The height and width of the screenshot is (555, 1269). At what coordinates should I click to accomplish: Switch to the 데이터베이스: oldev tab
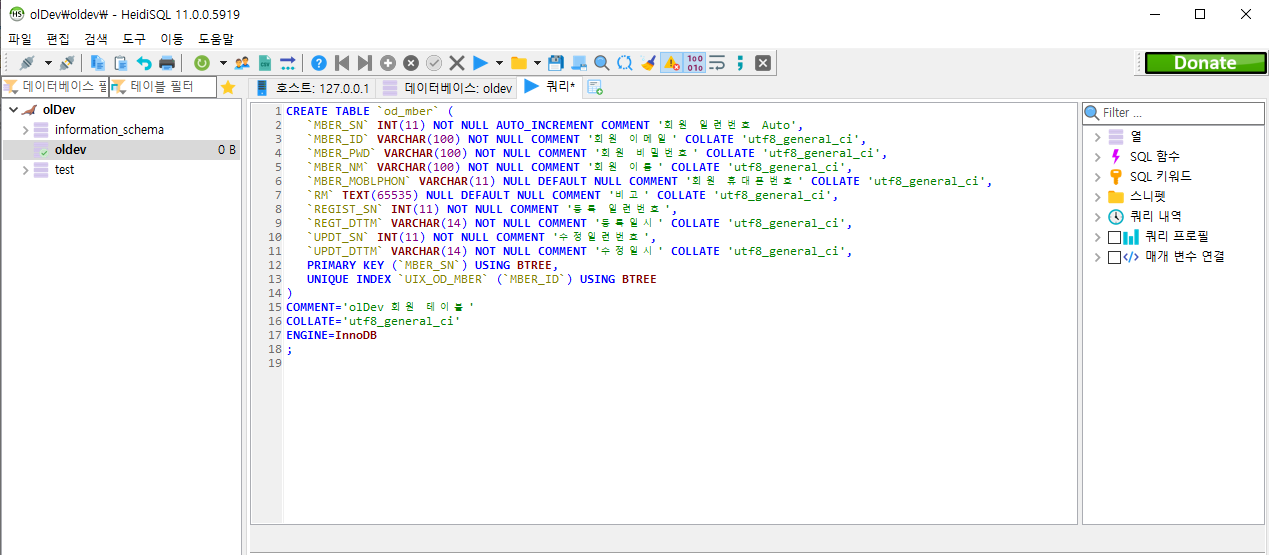pyautogui.click(x=448, y=88)
